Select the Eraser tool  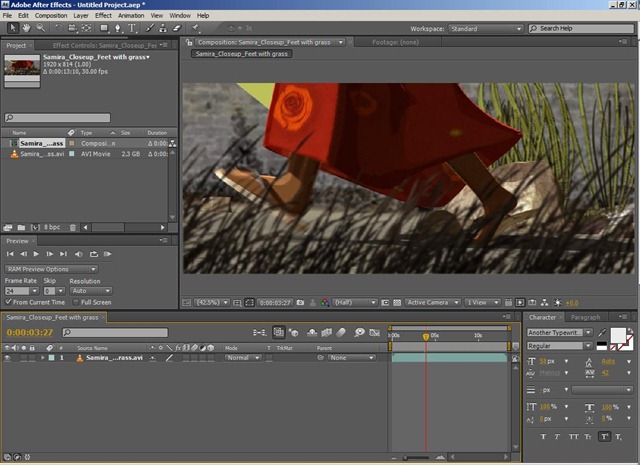tap(177, 28)
